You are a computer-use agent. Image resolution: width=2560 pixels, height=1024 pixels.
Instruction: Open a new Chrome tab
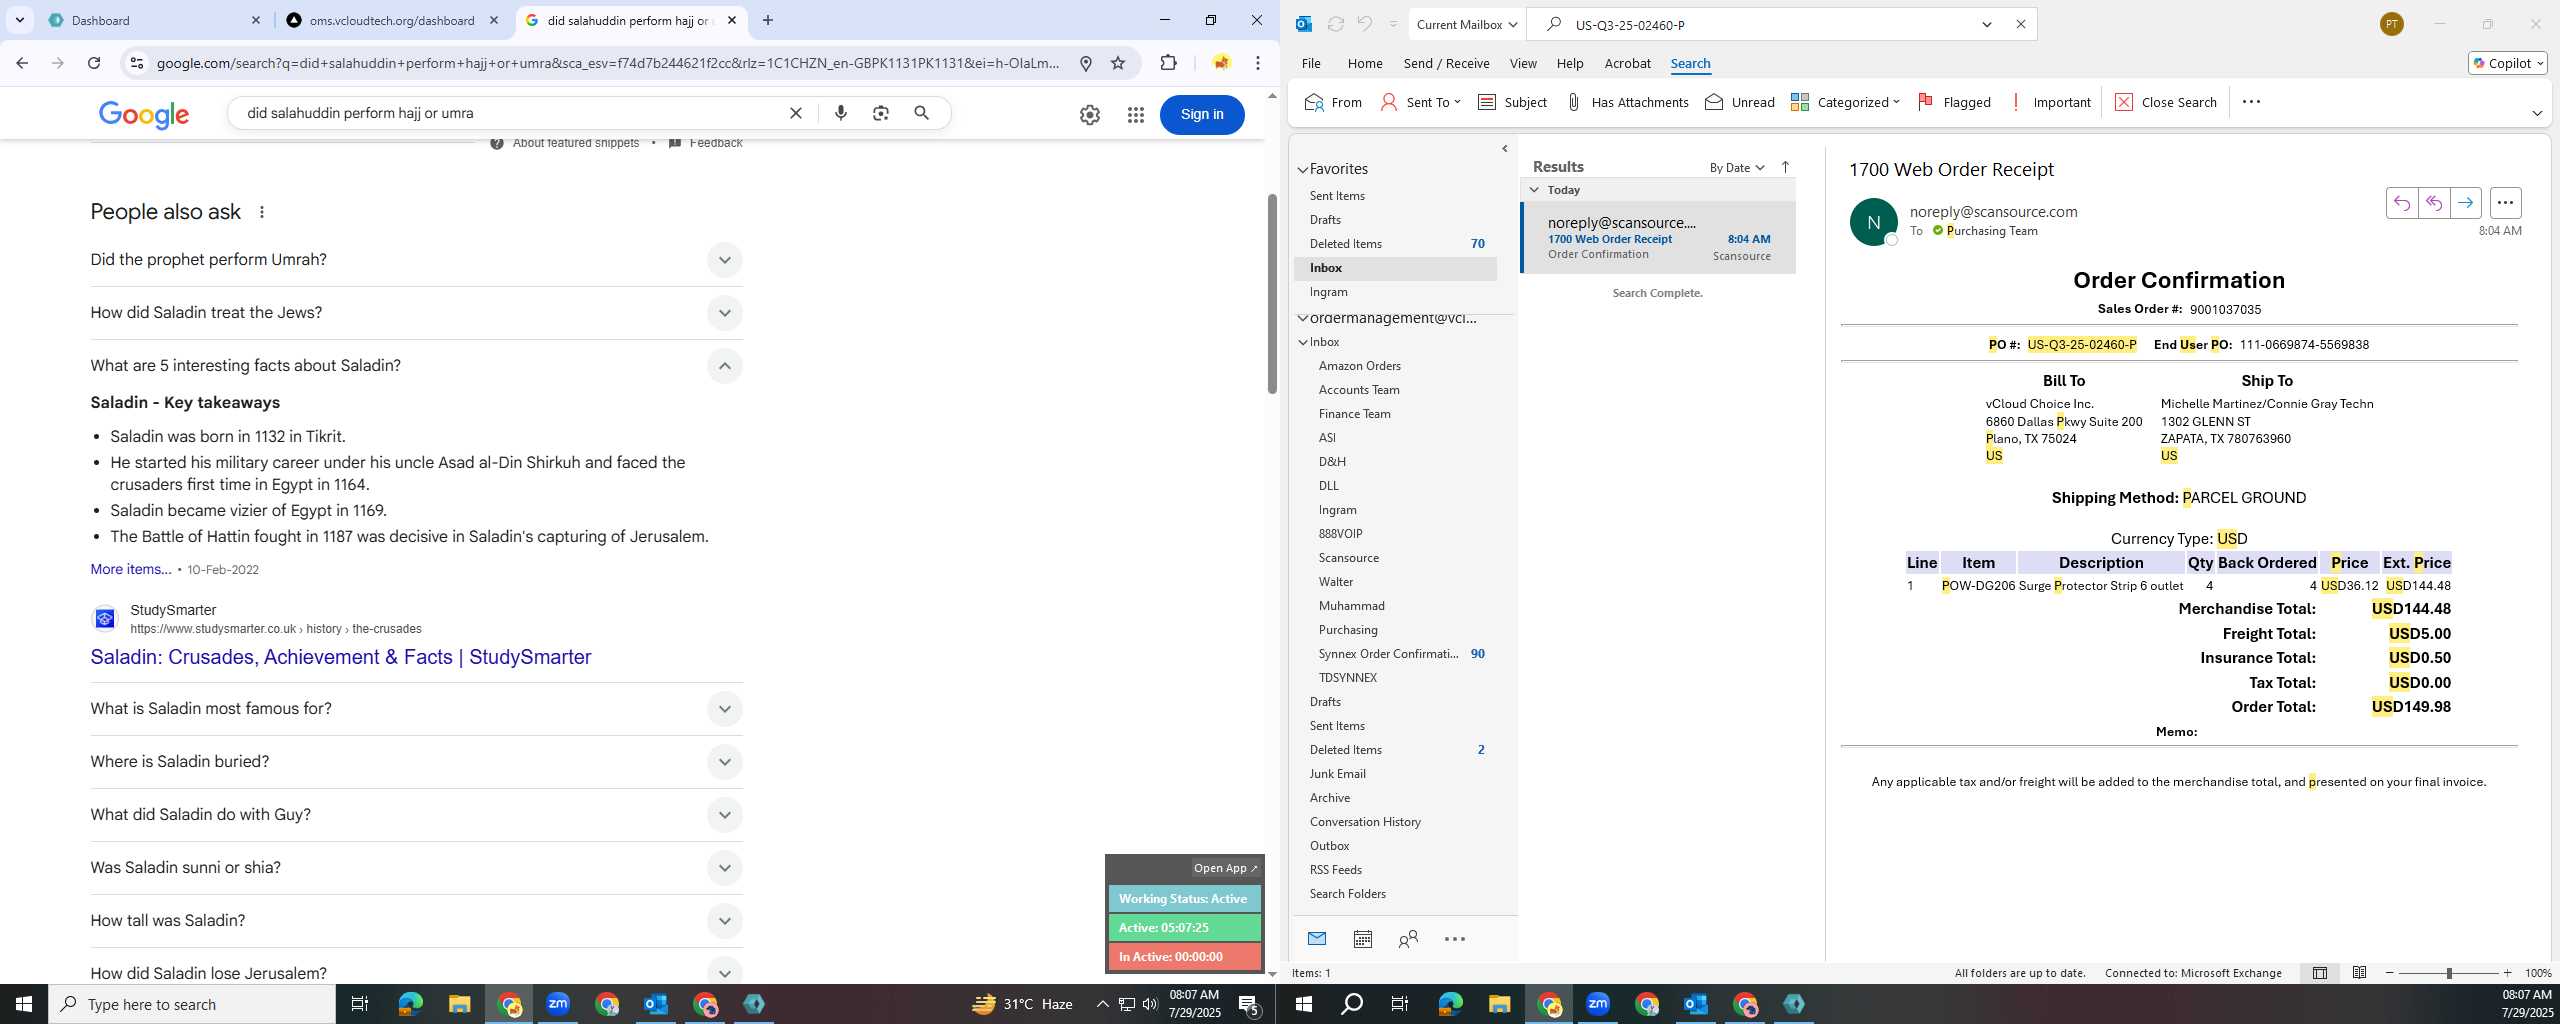coord(767,20)
